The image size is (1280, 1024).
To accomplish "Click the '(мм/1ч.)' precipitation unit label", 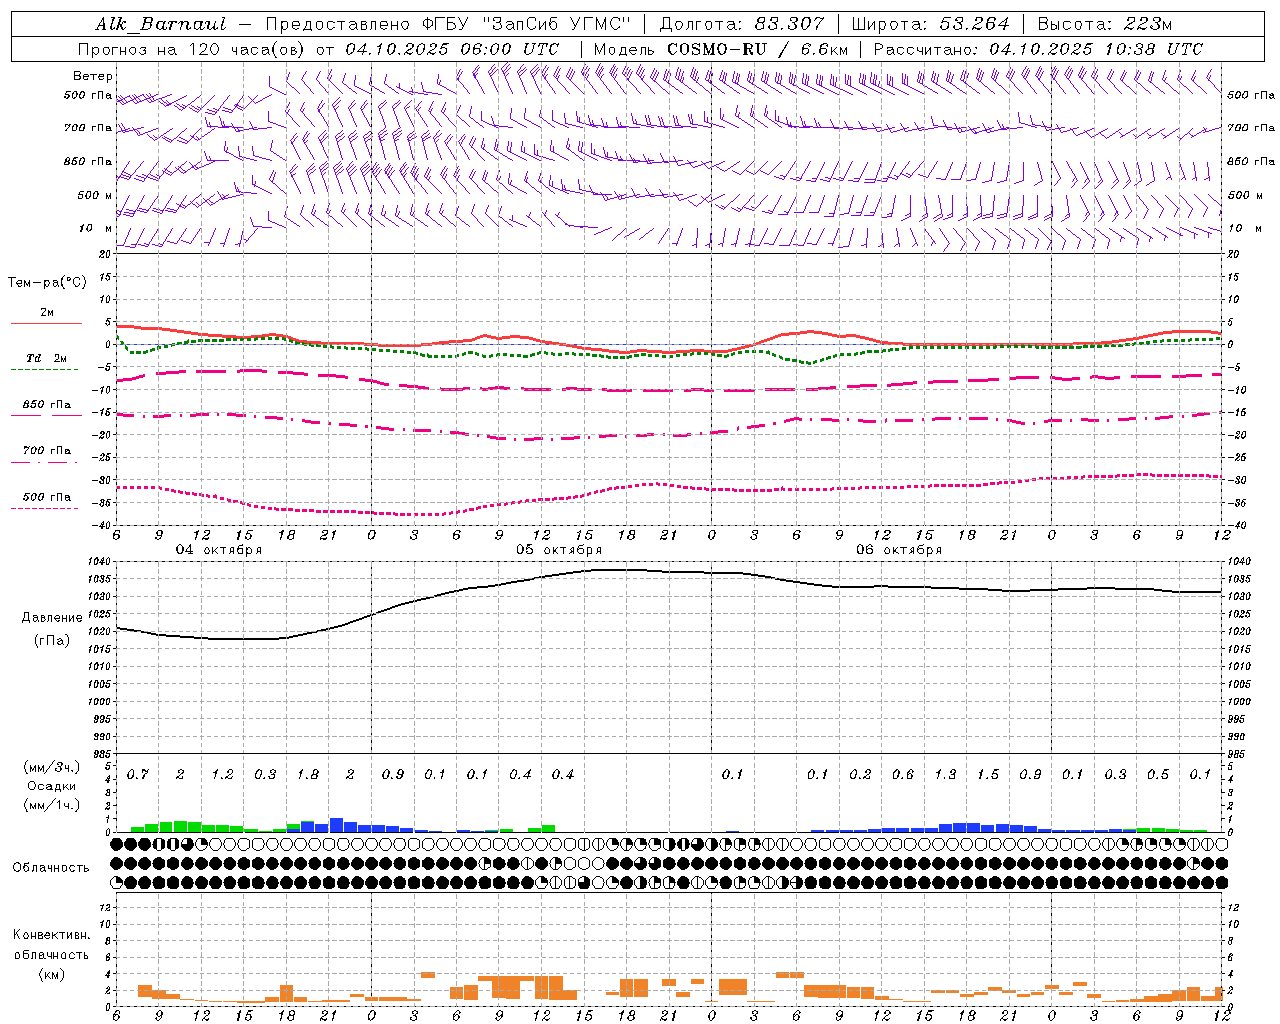I will 52,805.
